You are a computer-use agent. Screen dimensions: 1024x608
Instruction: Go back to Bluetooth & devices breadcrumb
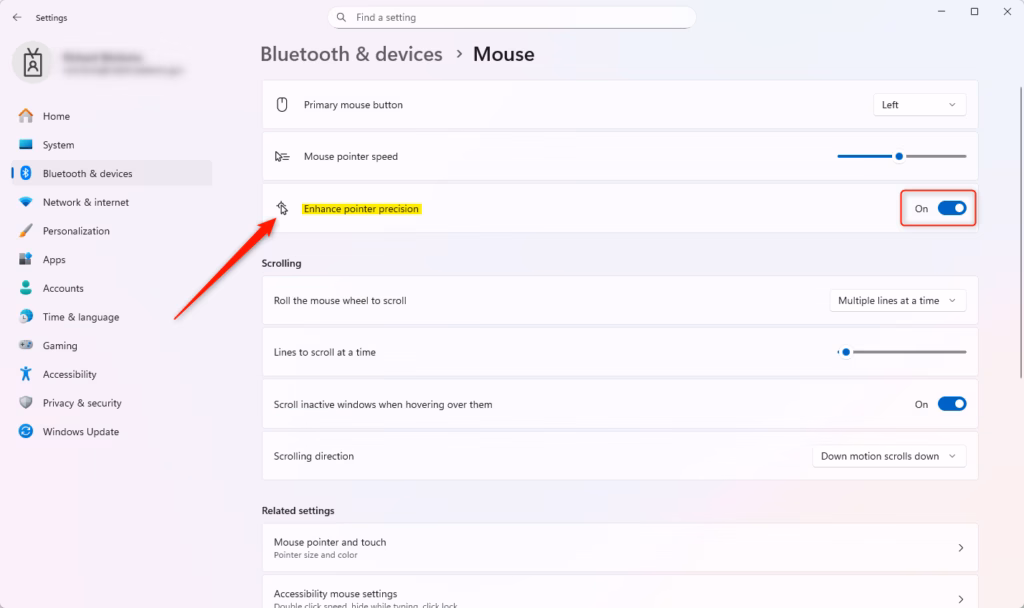351,54
